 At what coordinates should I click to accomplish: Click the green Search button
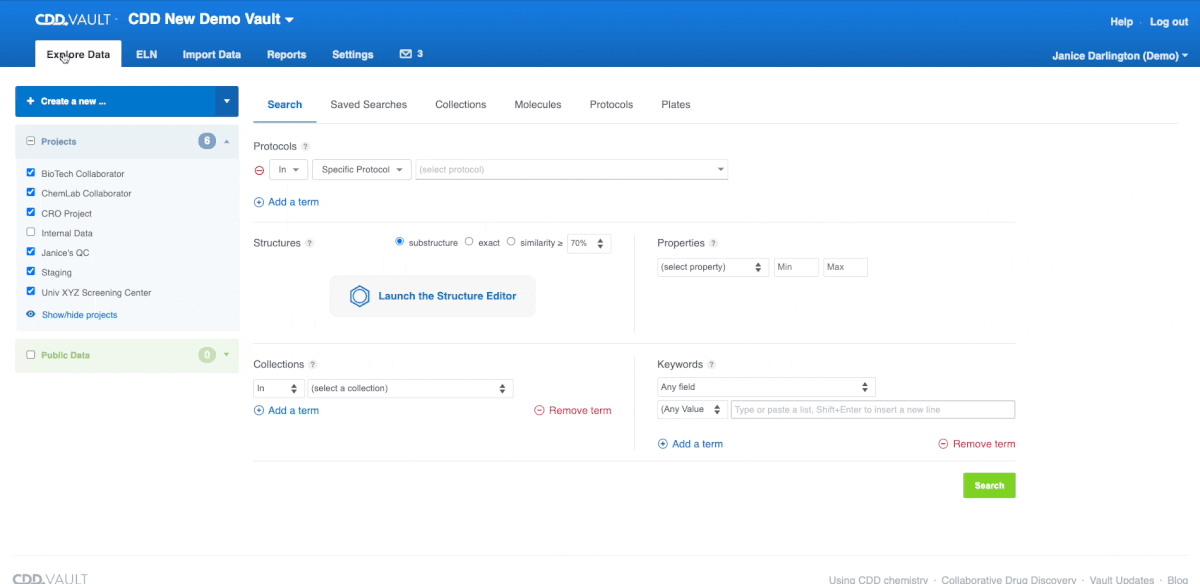pos(988,485)
